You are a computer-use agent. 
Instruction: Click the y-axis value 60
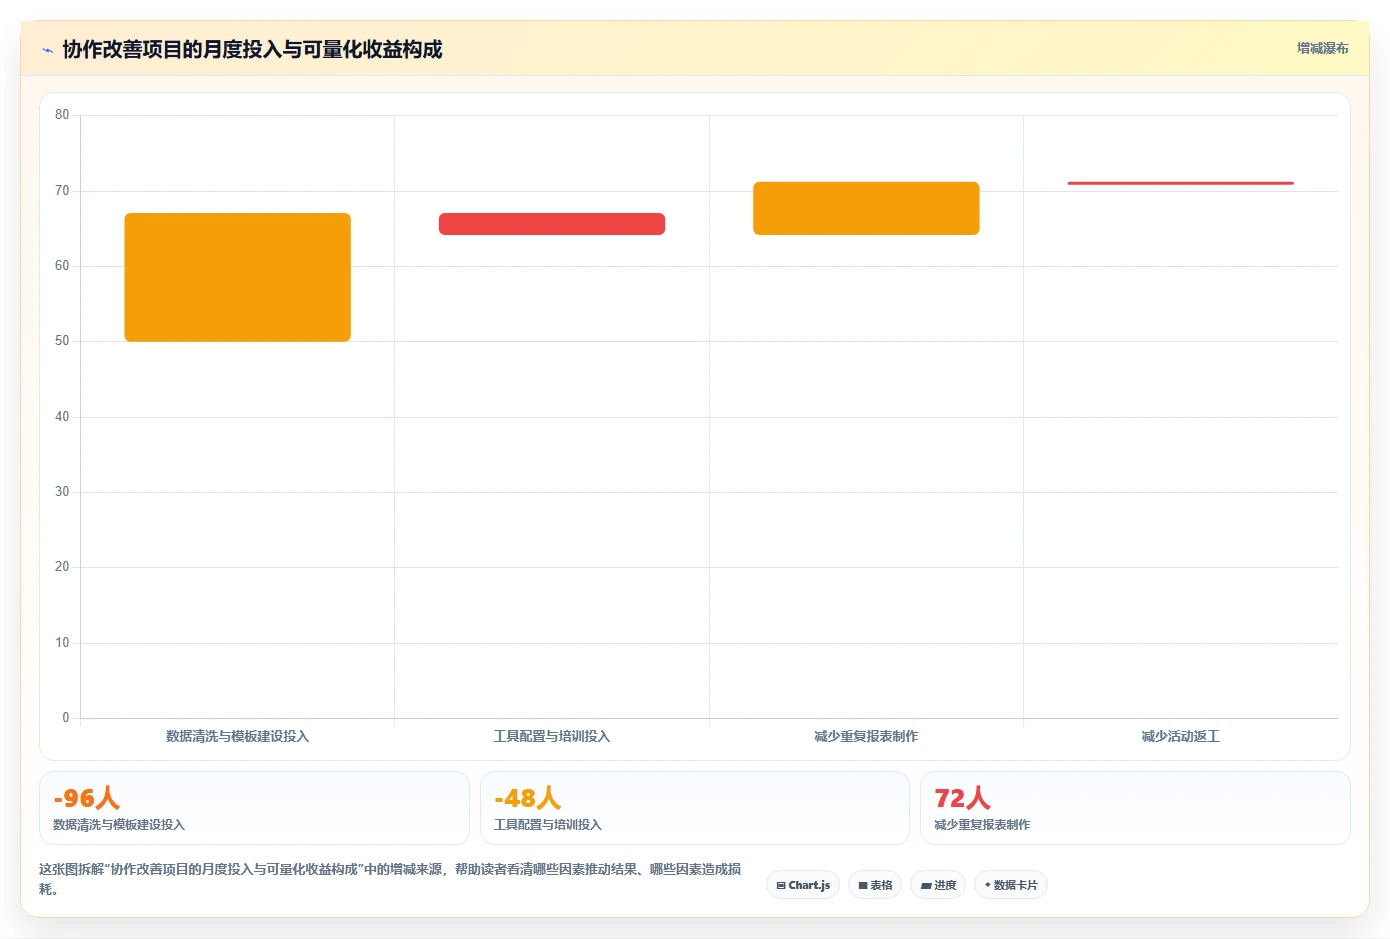click(x=62, y=266)
